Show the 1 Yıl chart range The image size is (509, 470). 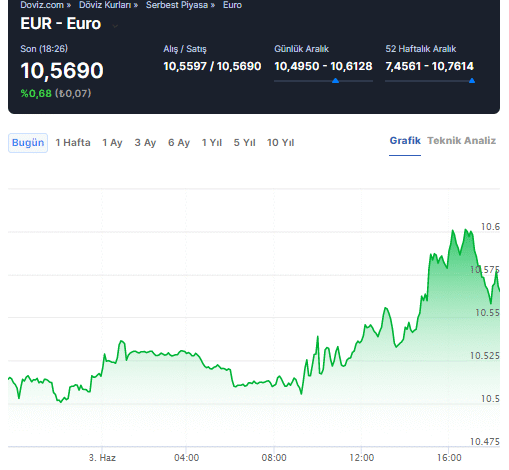click(x=212, y=143)
